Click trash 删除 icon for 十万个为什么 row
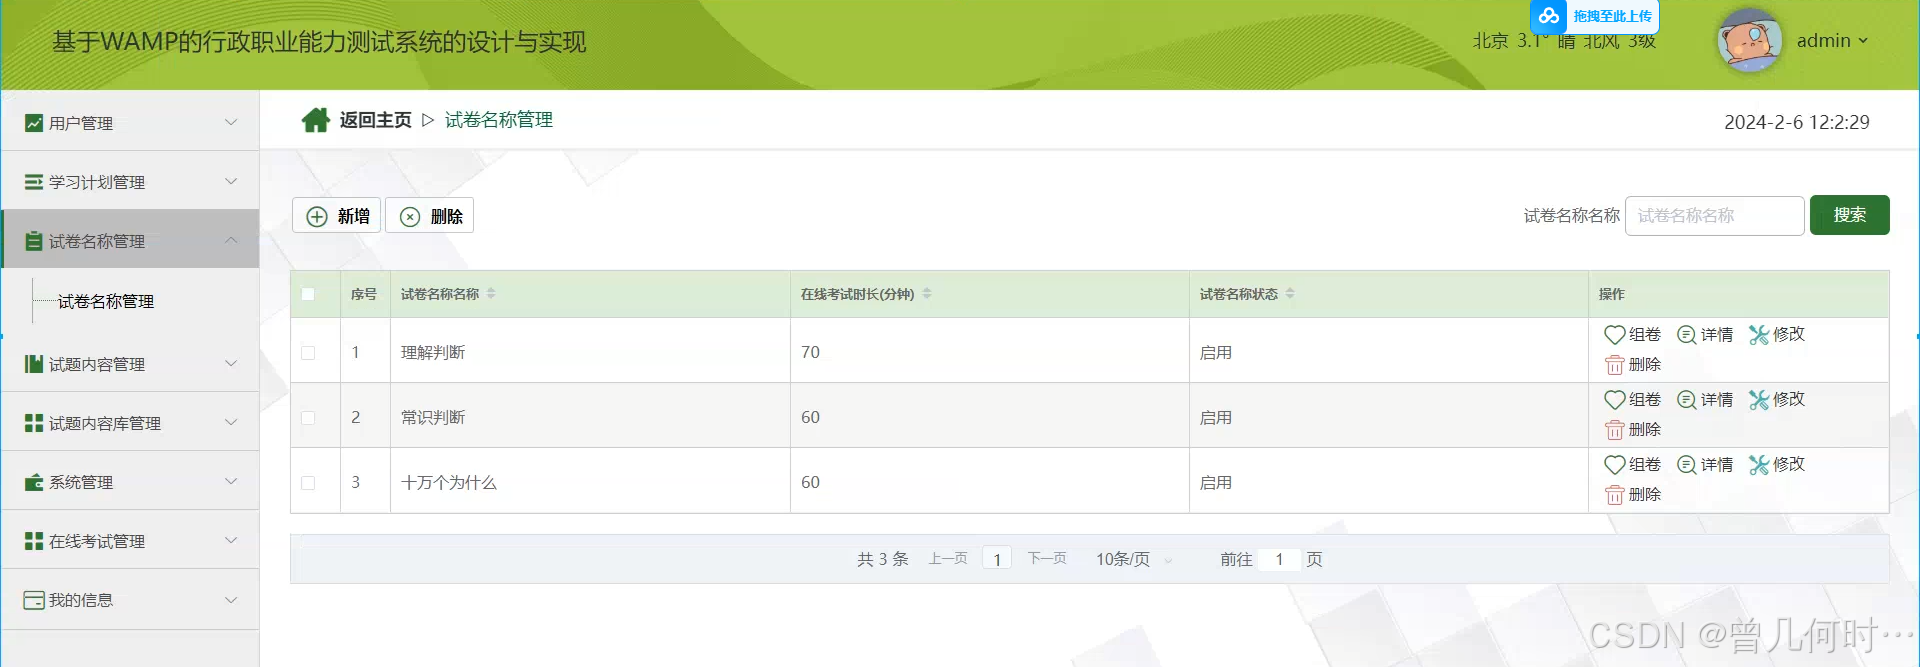 [x=1615, y=495]
